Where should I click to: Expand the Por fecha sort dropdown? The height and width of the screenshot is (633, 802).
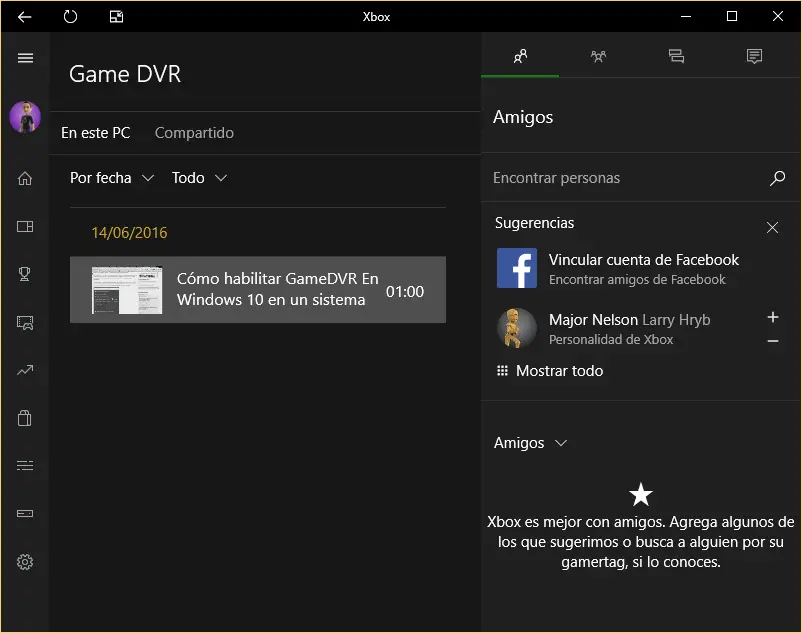click(x=112, y=178)
